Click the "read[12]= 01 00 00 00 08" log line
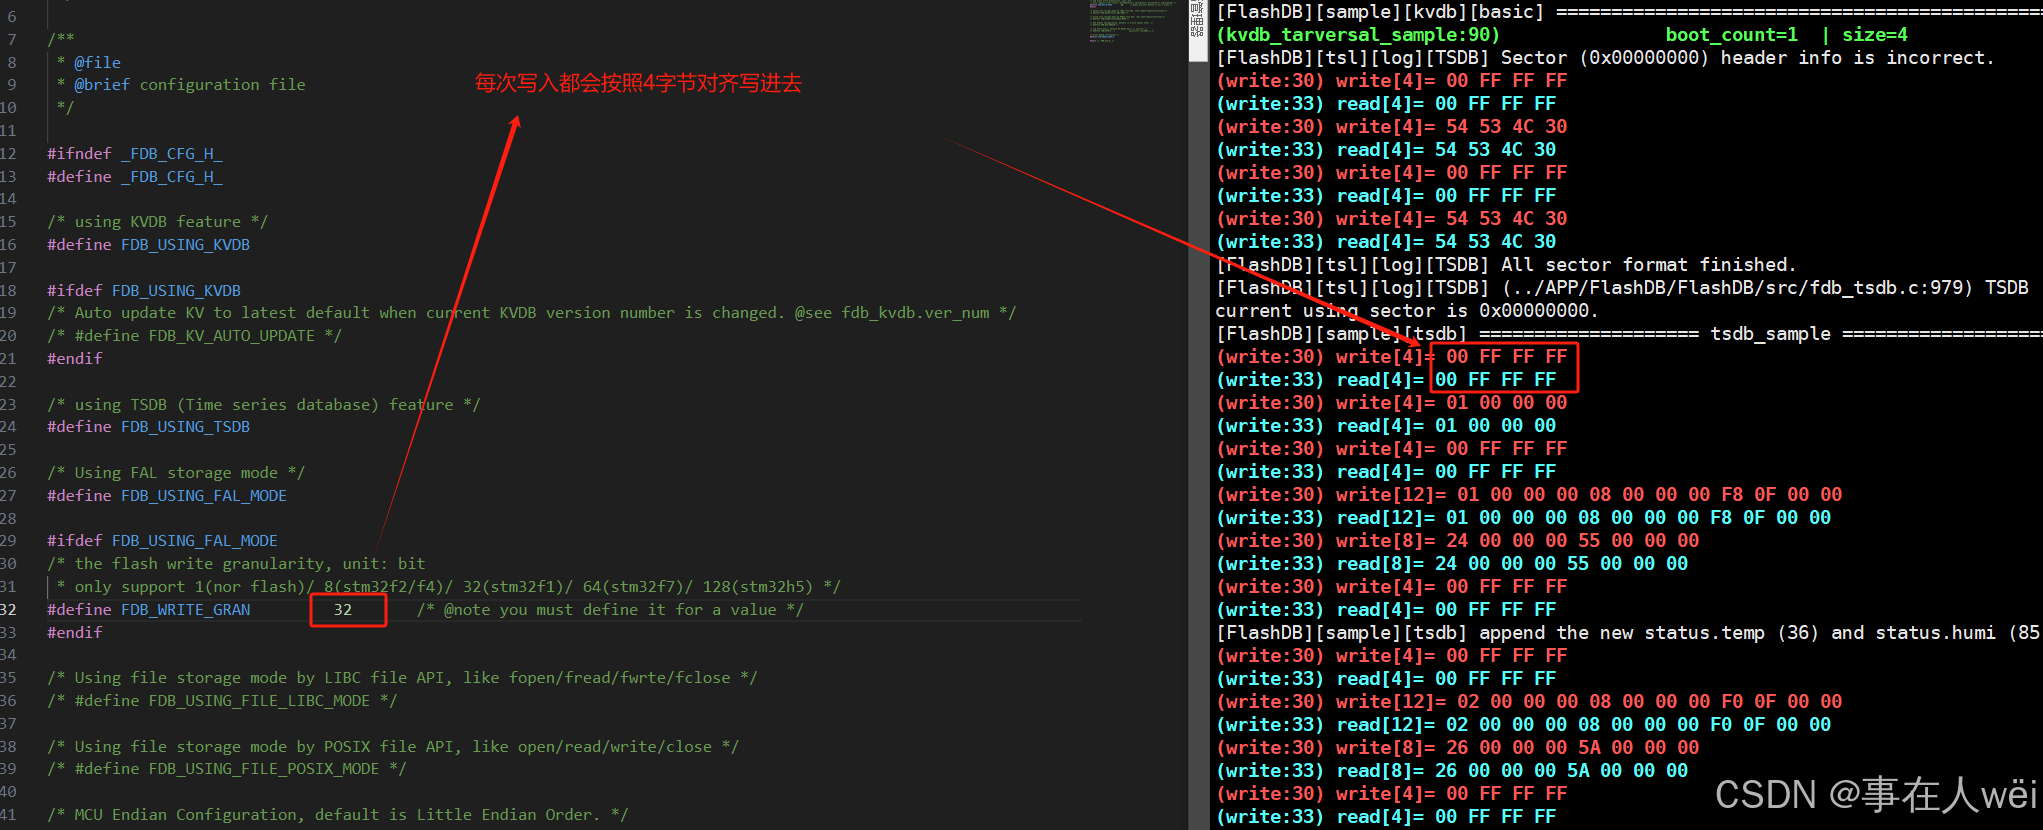Screen dimensions: 2043x830 tap(1524, 518)
